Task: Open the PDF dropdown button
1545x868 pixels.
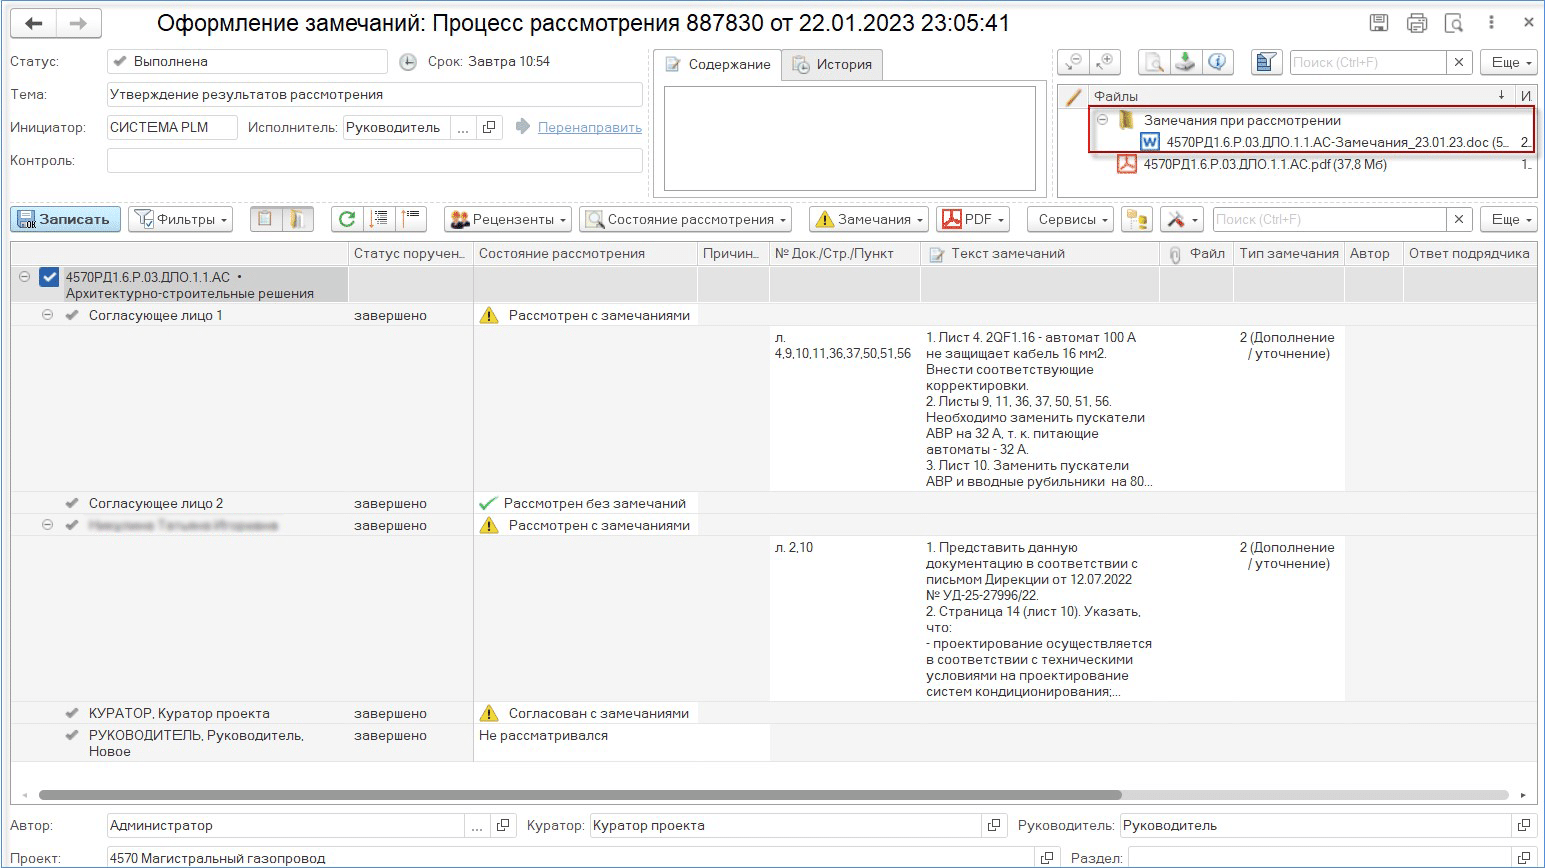Action: pos(973,219)
